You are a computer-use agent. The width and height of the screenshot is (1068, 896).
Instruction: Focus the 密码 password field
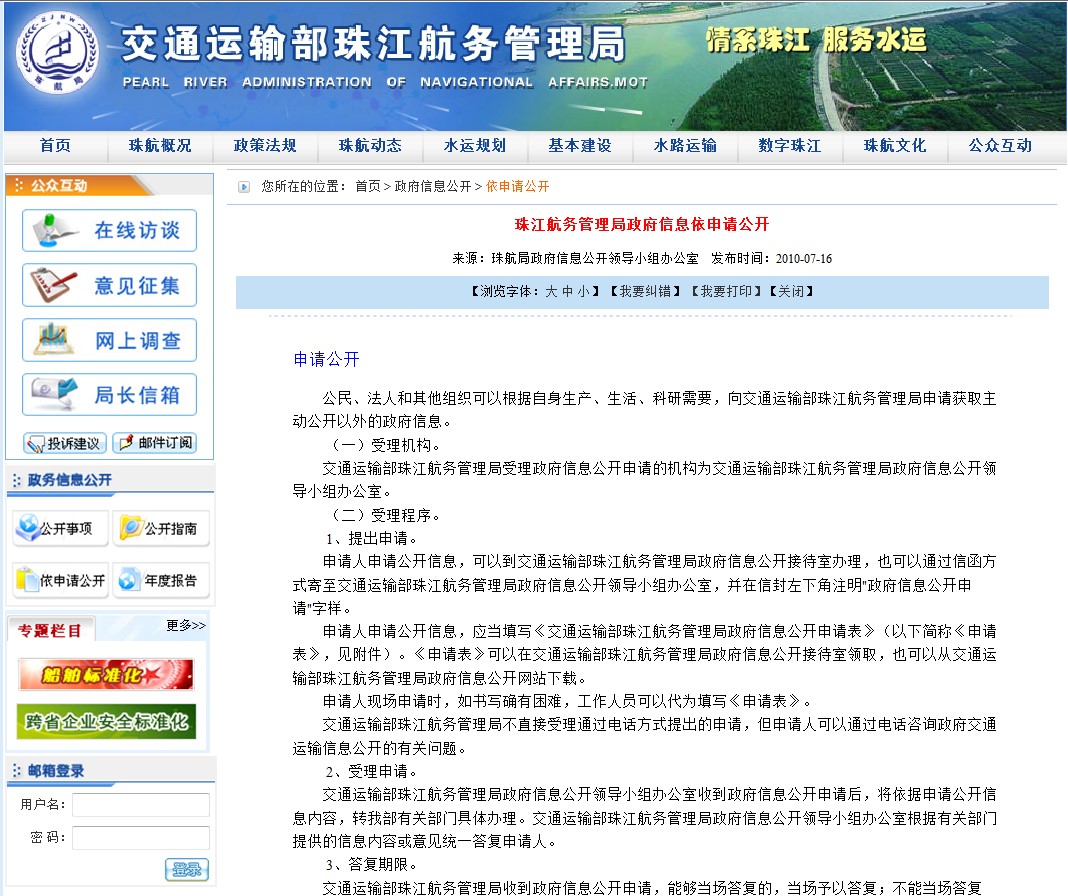coord(141,838)
